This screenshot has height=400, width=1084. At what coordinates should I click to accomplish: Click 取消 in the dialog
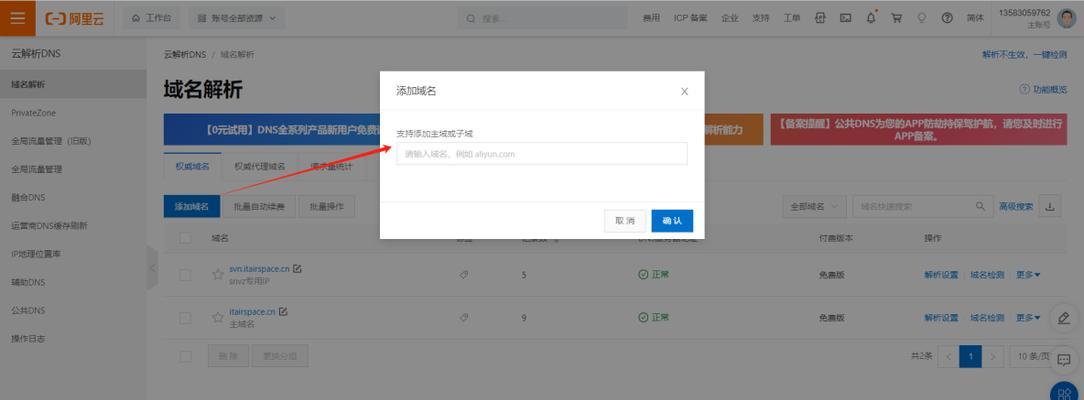click(625, 221)
